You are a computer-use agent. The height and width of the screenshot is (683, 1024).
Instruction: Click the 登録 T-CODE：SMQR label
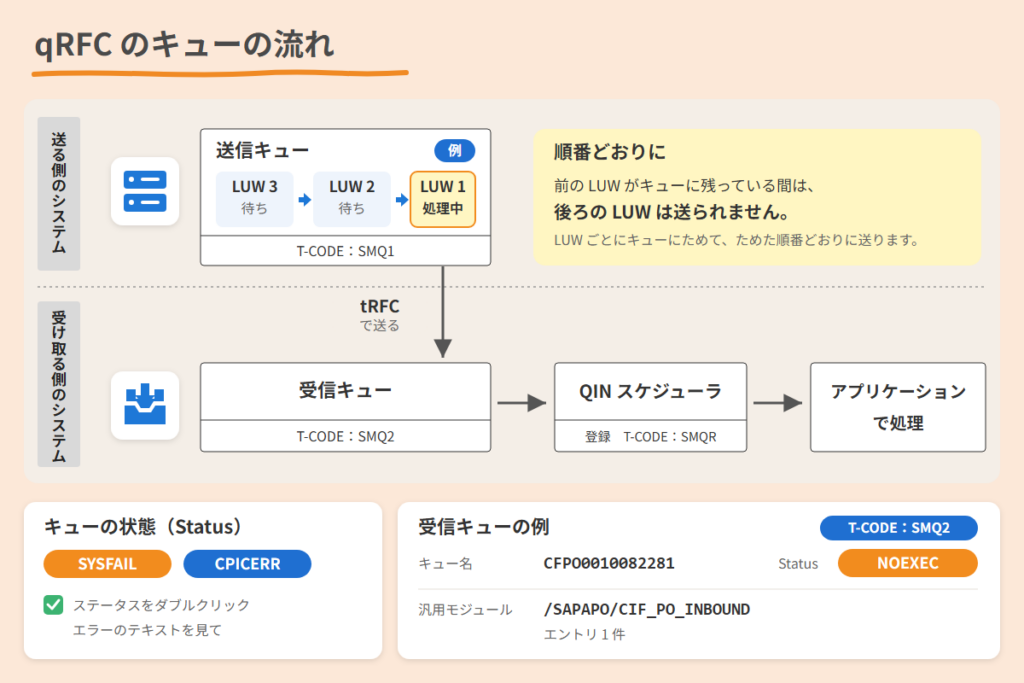(650, 437)
